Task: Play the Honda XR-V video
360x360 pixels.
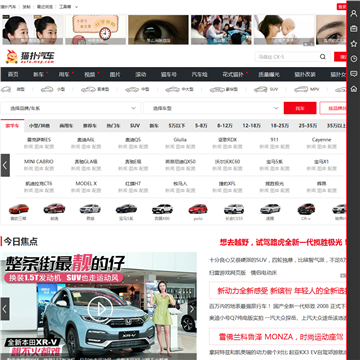Action: coord(100,309)
